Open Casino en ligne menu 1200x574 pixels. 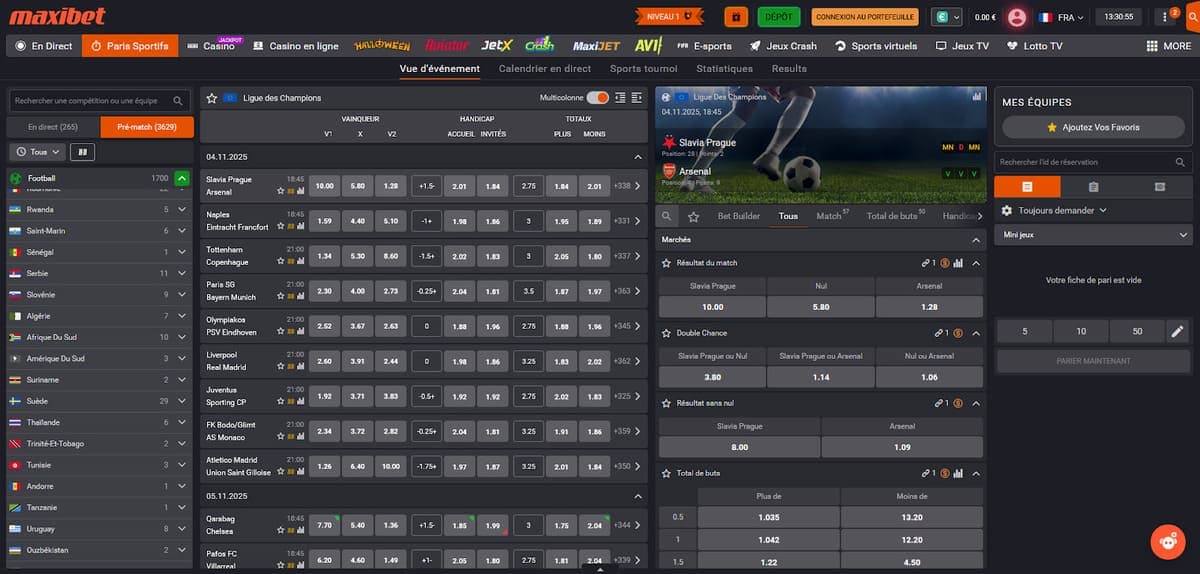[296, 46]
